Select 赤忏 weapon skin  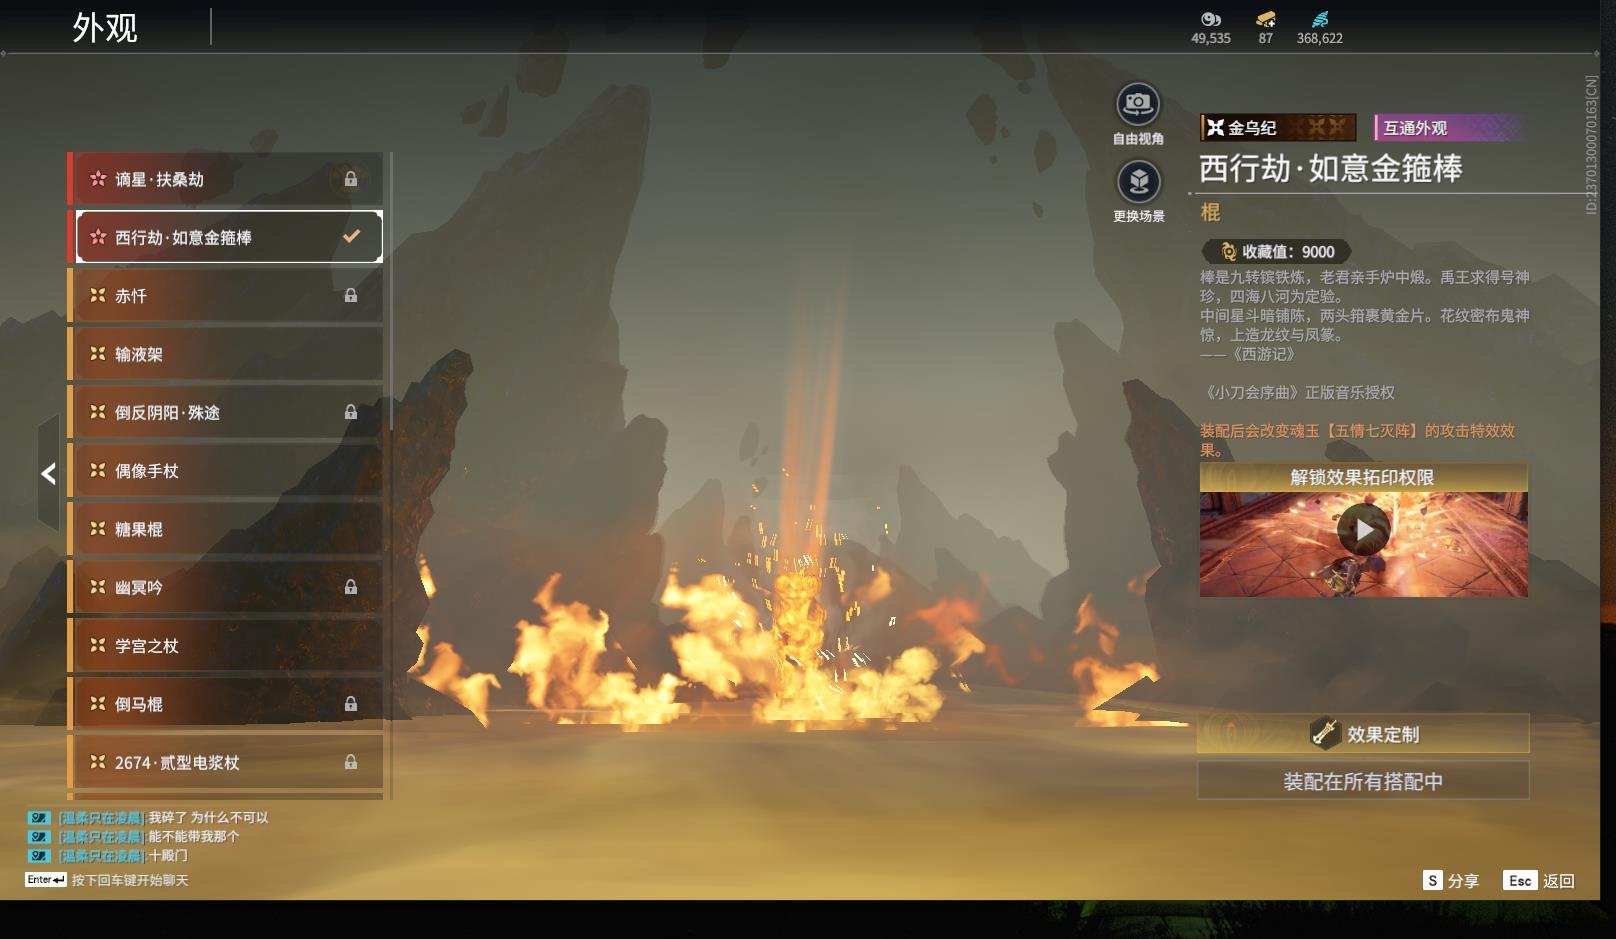pyautogui.click(x=226, y=296)
